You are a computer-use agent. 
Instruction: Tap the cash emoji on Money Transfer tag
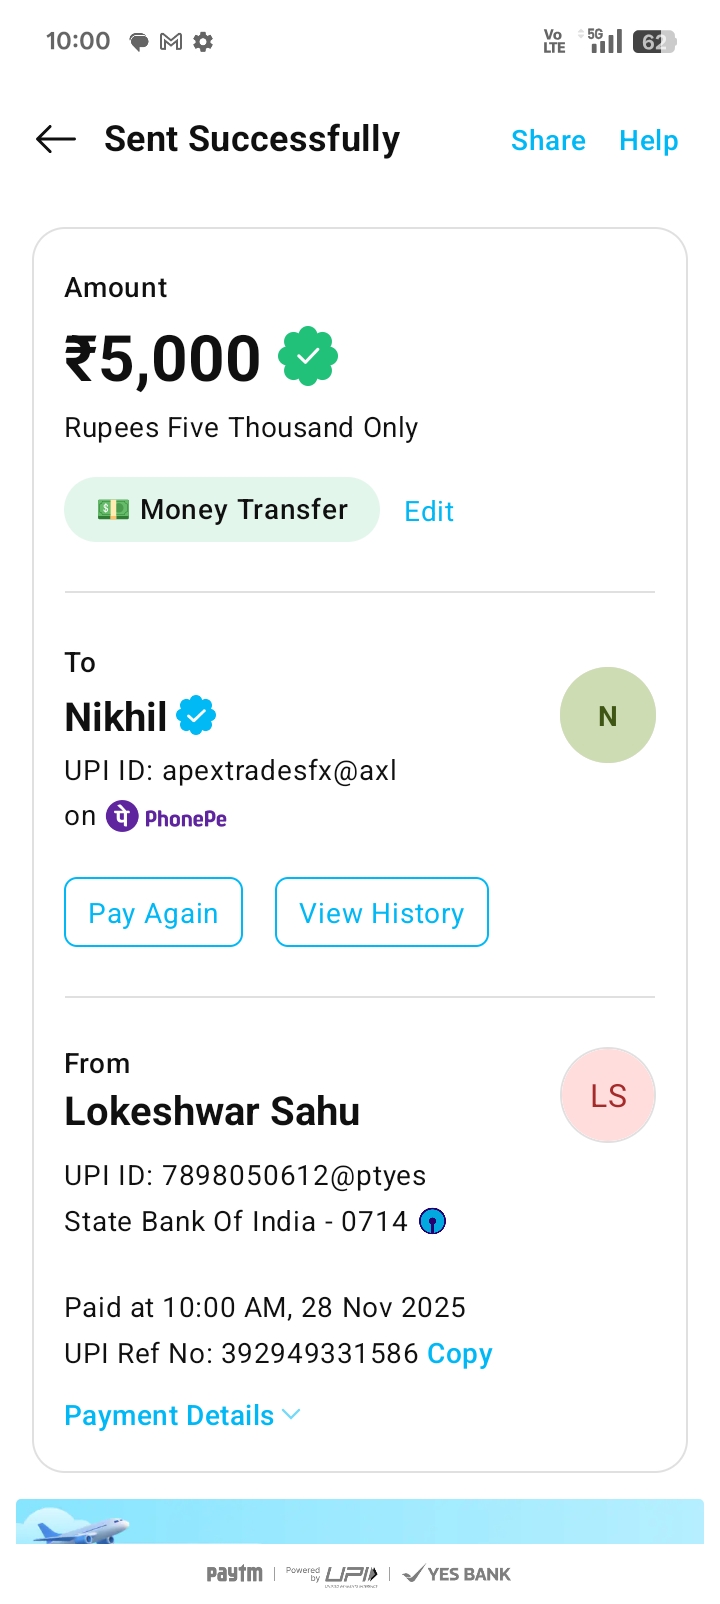113,509
